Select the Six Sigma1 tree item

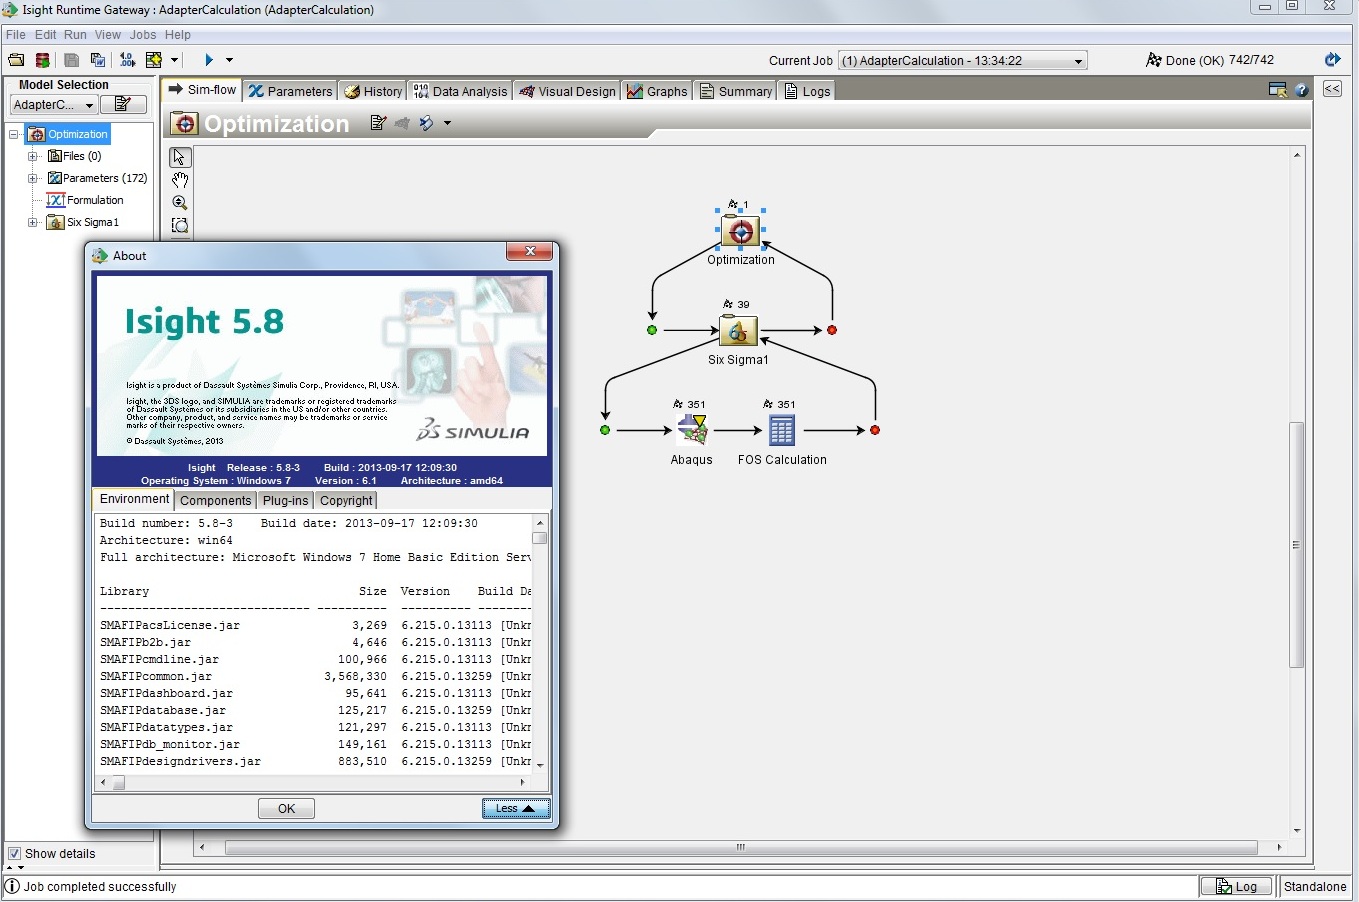tap(84, 222)
